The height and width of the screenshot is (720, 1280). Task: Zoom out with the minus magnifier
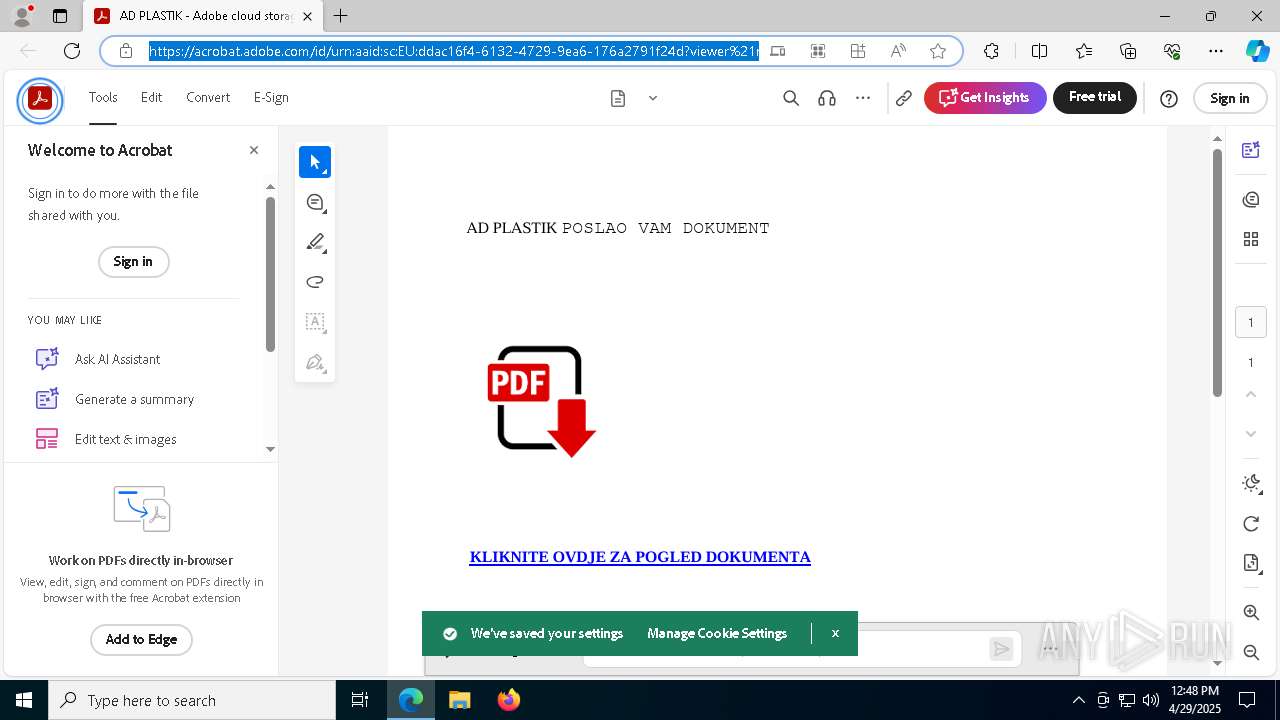[1251, 652]
